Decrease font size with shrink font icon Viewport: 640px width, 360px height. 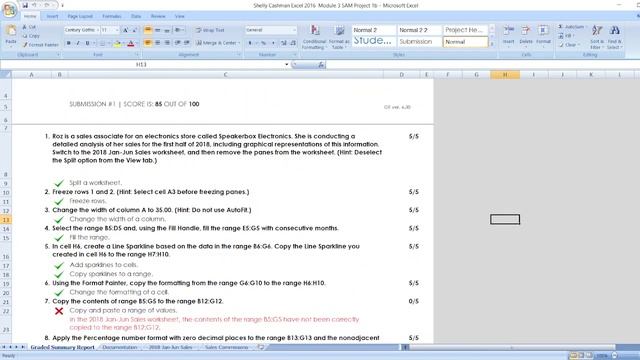[x=134, y=30]
